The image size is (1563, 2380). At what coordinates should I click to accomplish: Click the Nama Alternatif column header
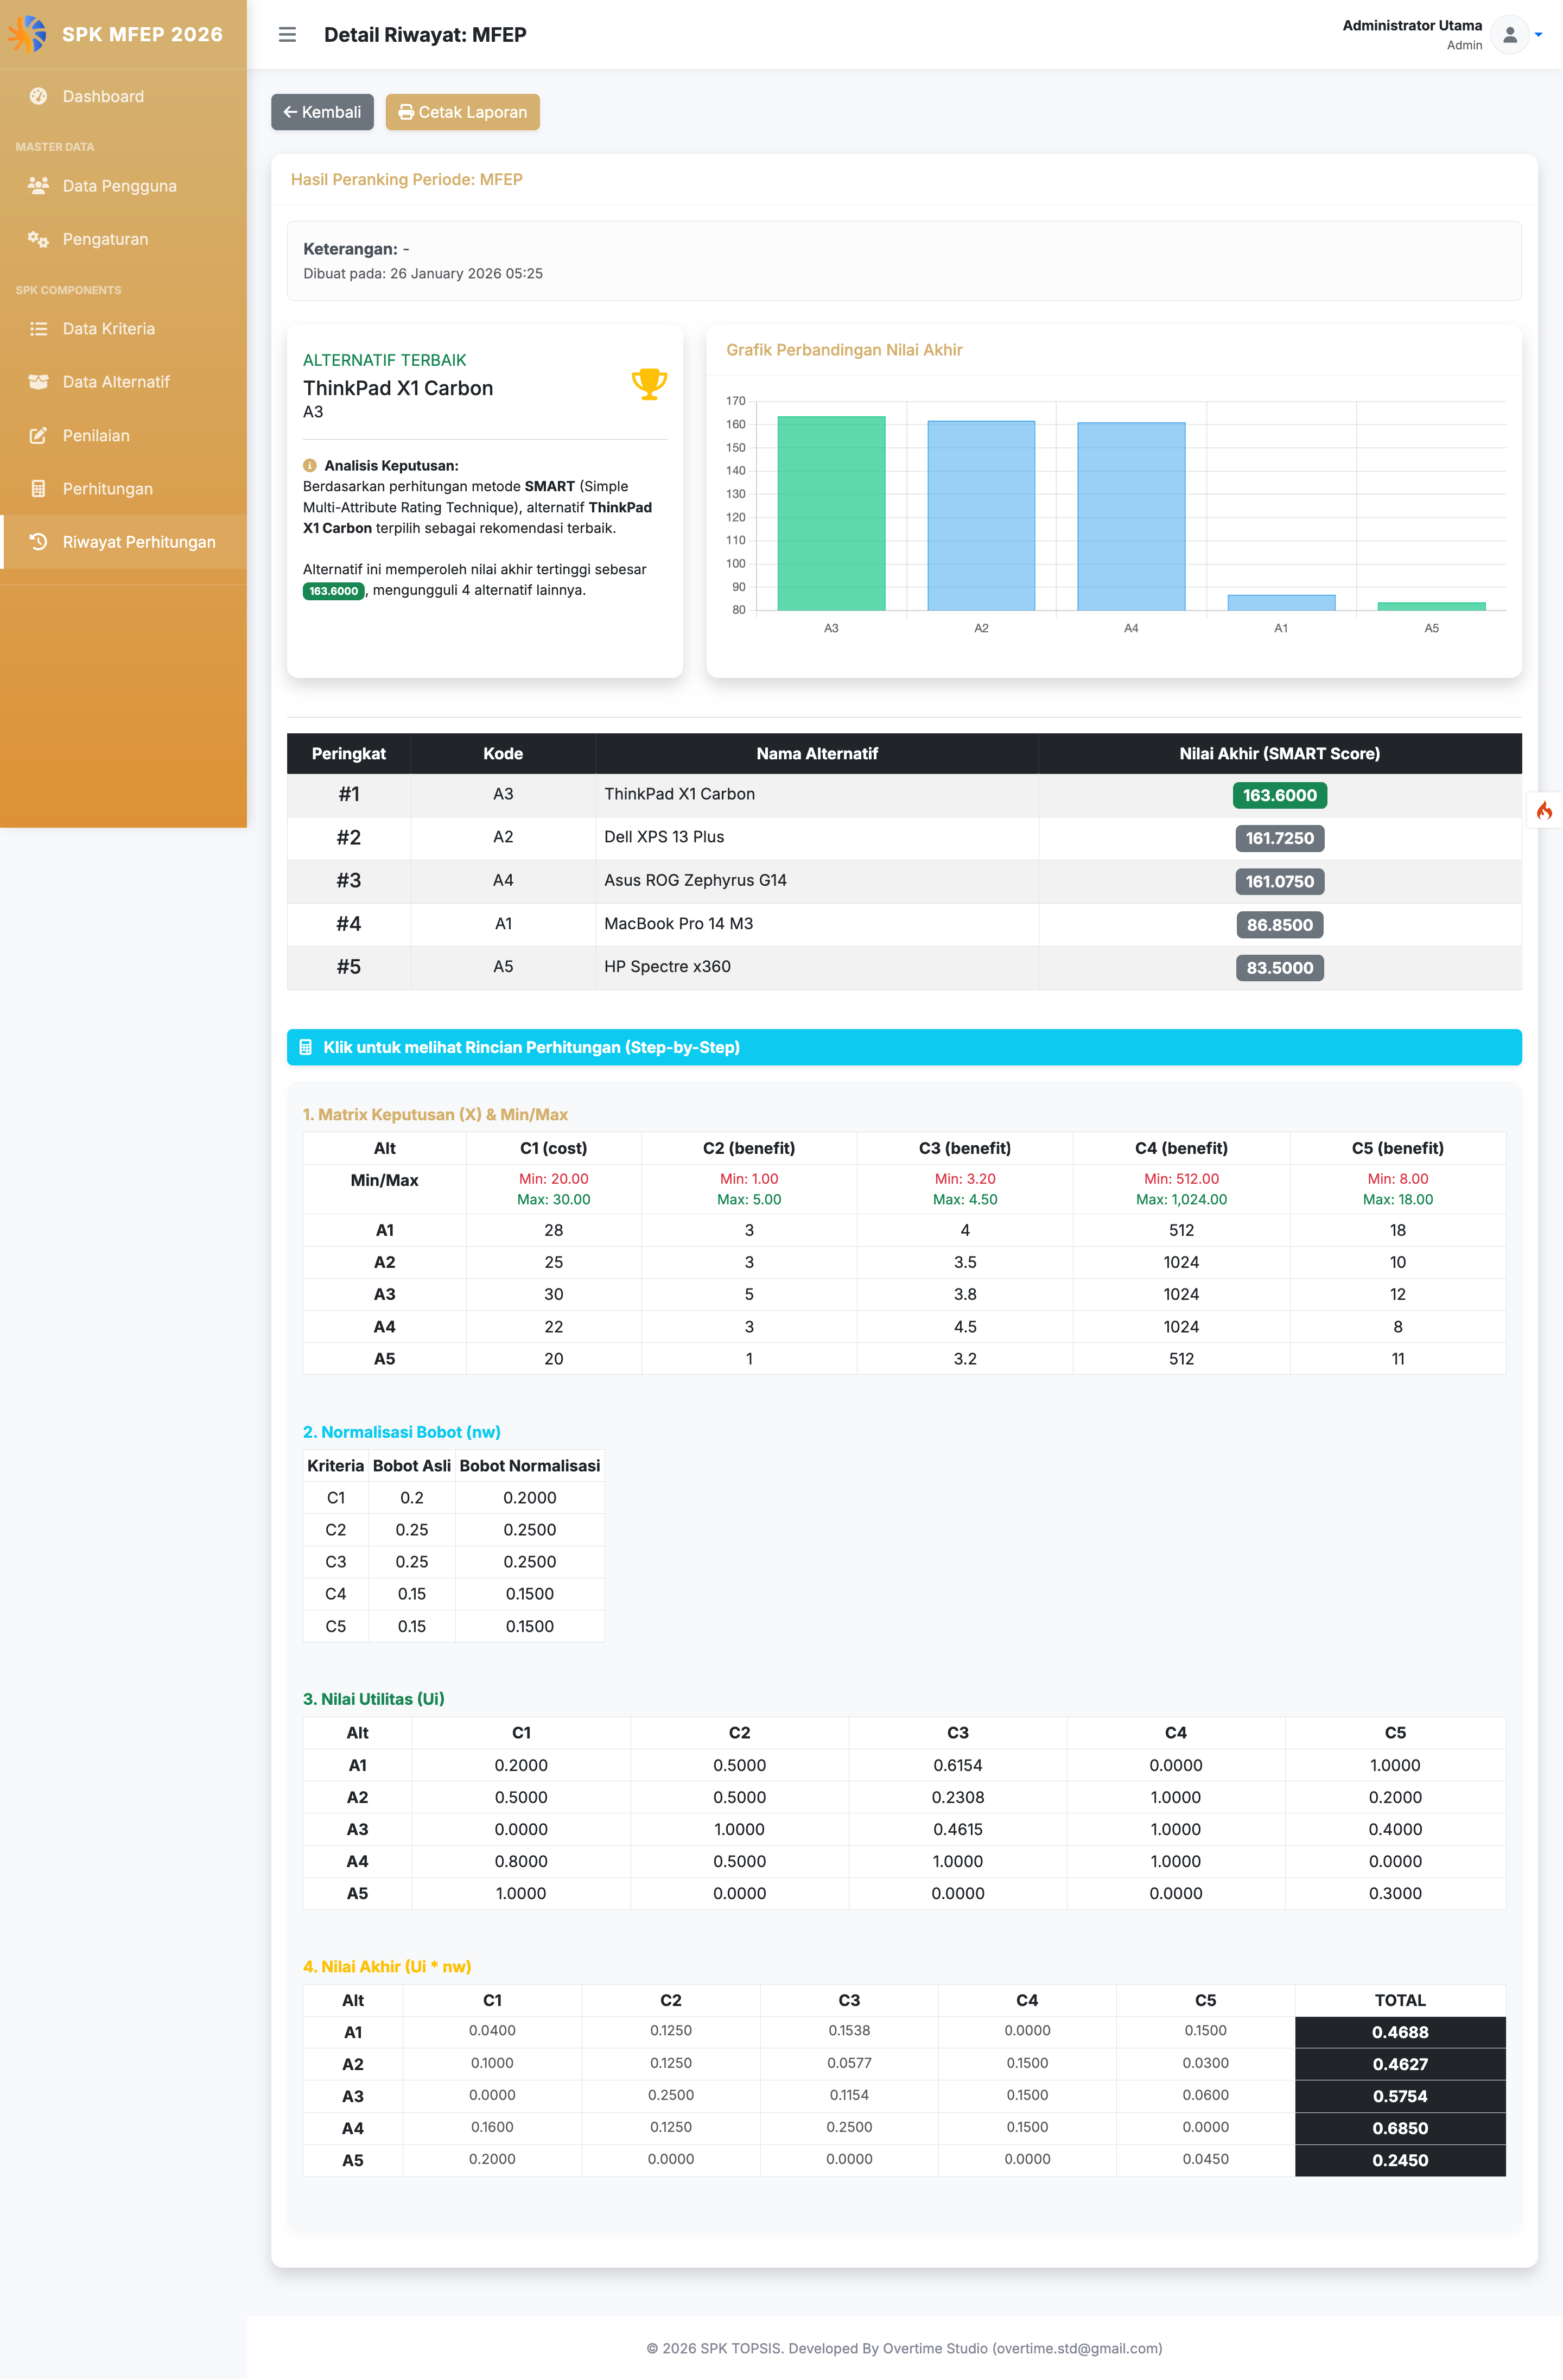[x=817, y=754]
